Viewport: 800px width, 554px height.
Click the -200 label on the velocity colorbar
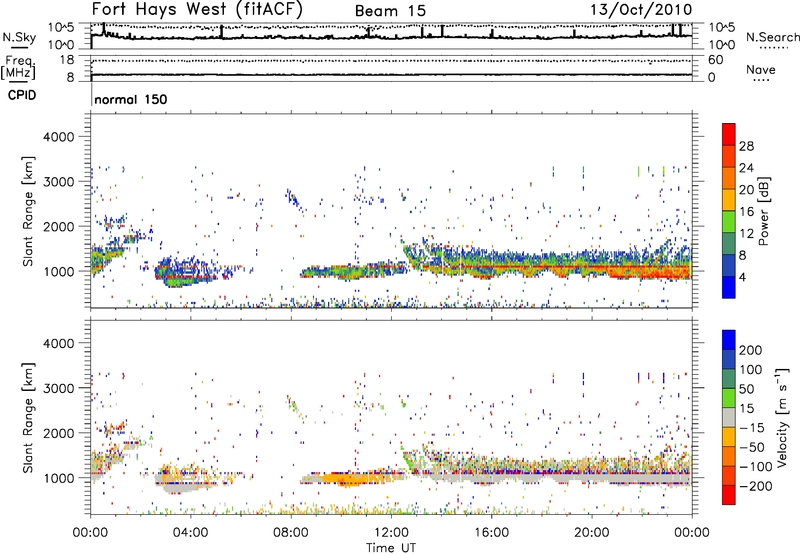755,486
